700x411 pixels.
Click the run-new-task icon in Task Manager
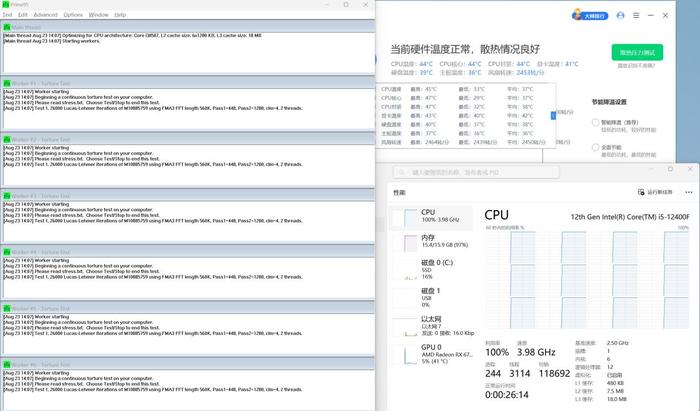(641, 192)
